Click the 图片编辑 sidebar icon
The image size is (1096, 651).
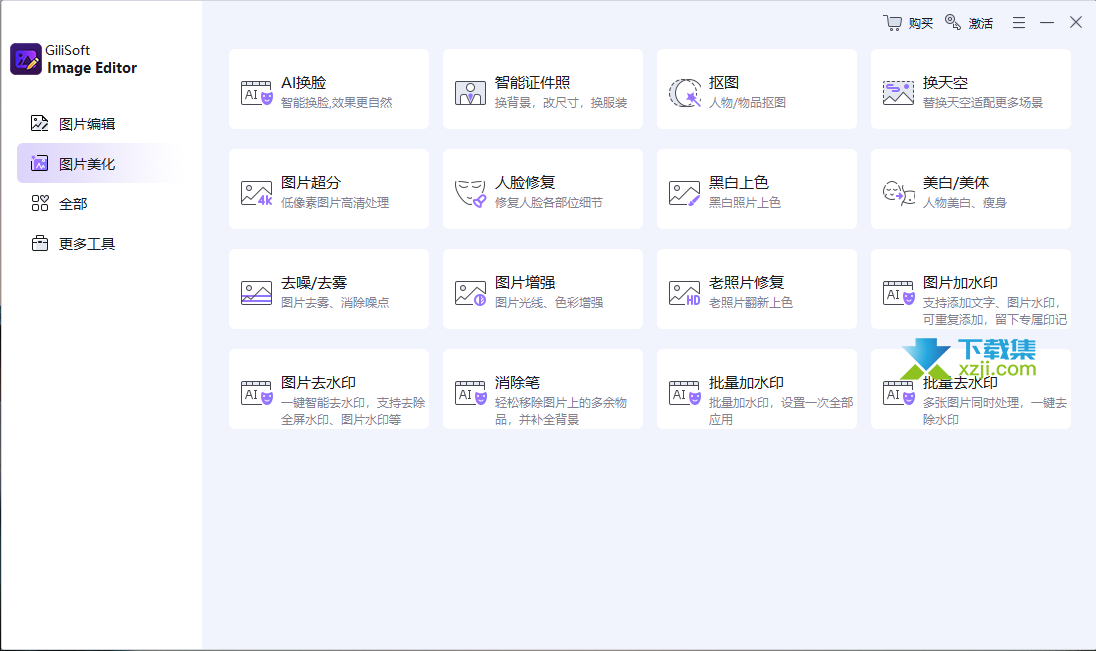(x=40, y=124)
